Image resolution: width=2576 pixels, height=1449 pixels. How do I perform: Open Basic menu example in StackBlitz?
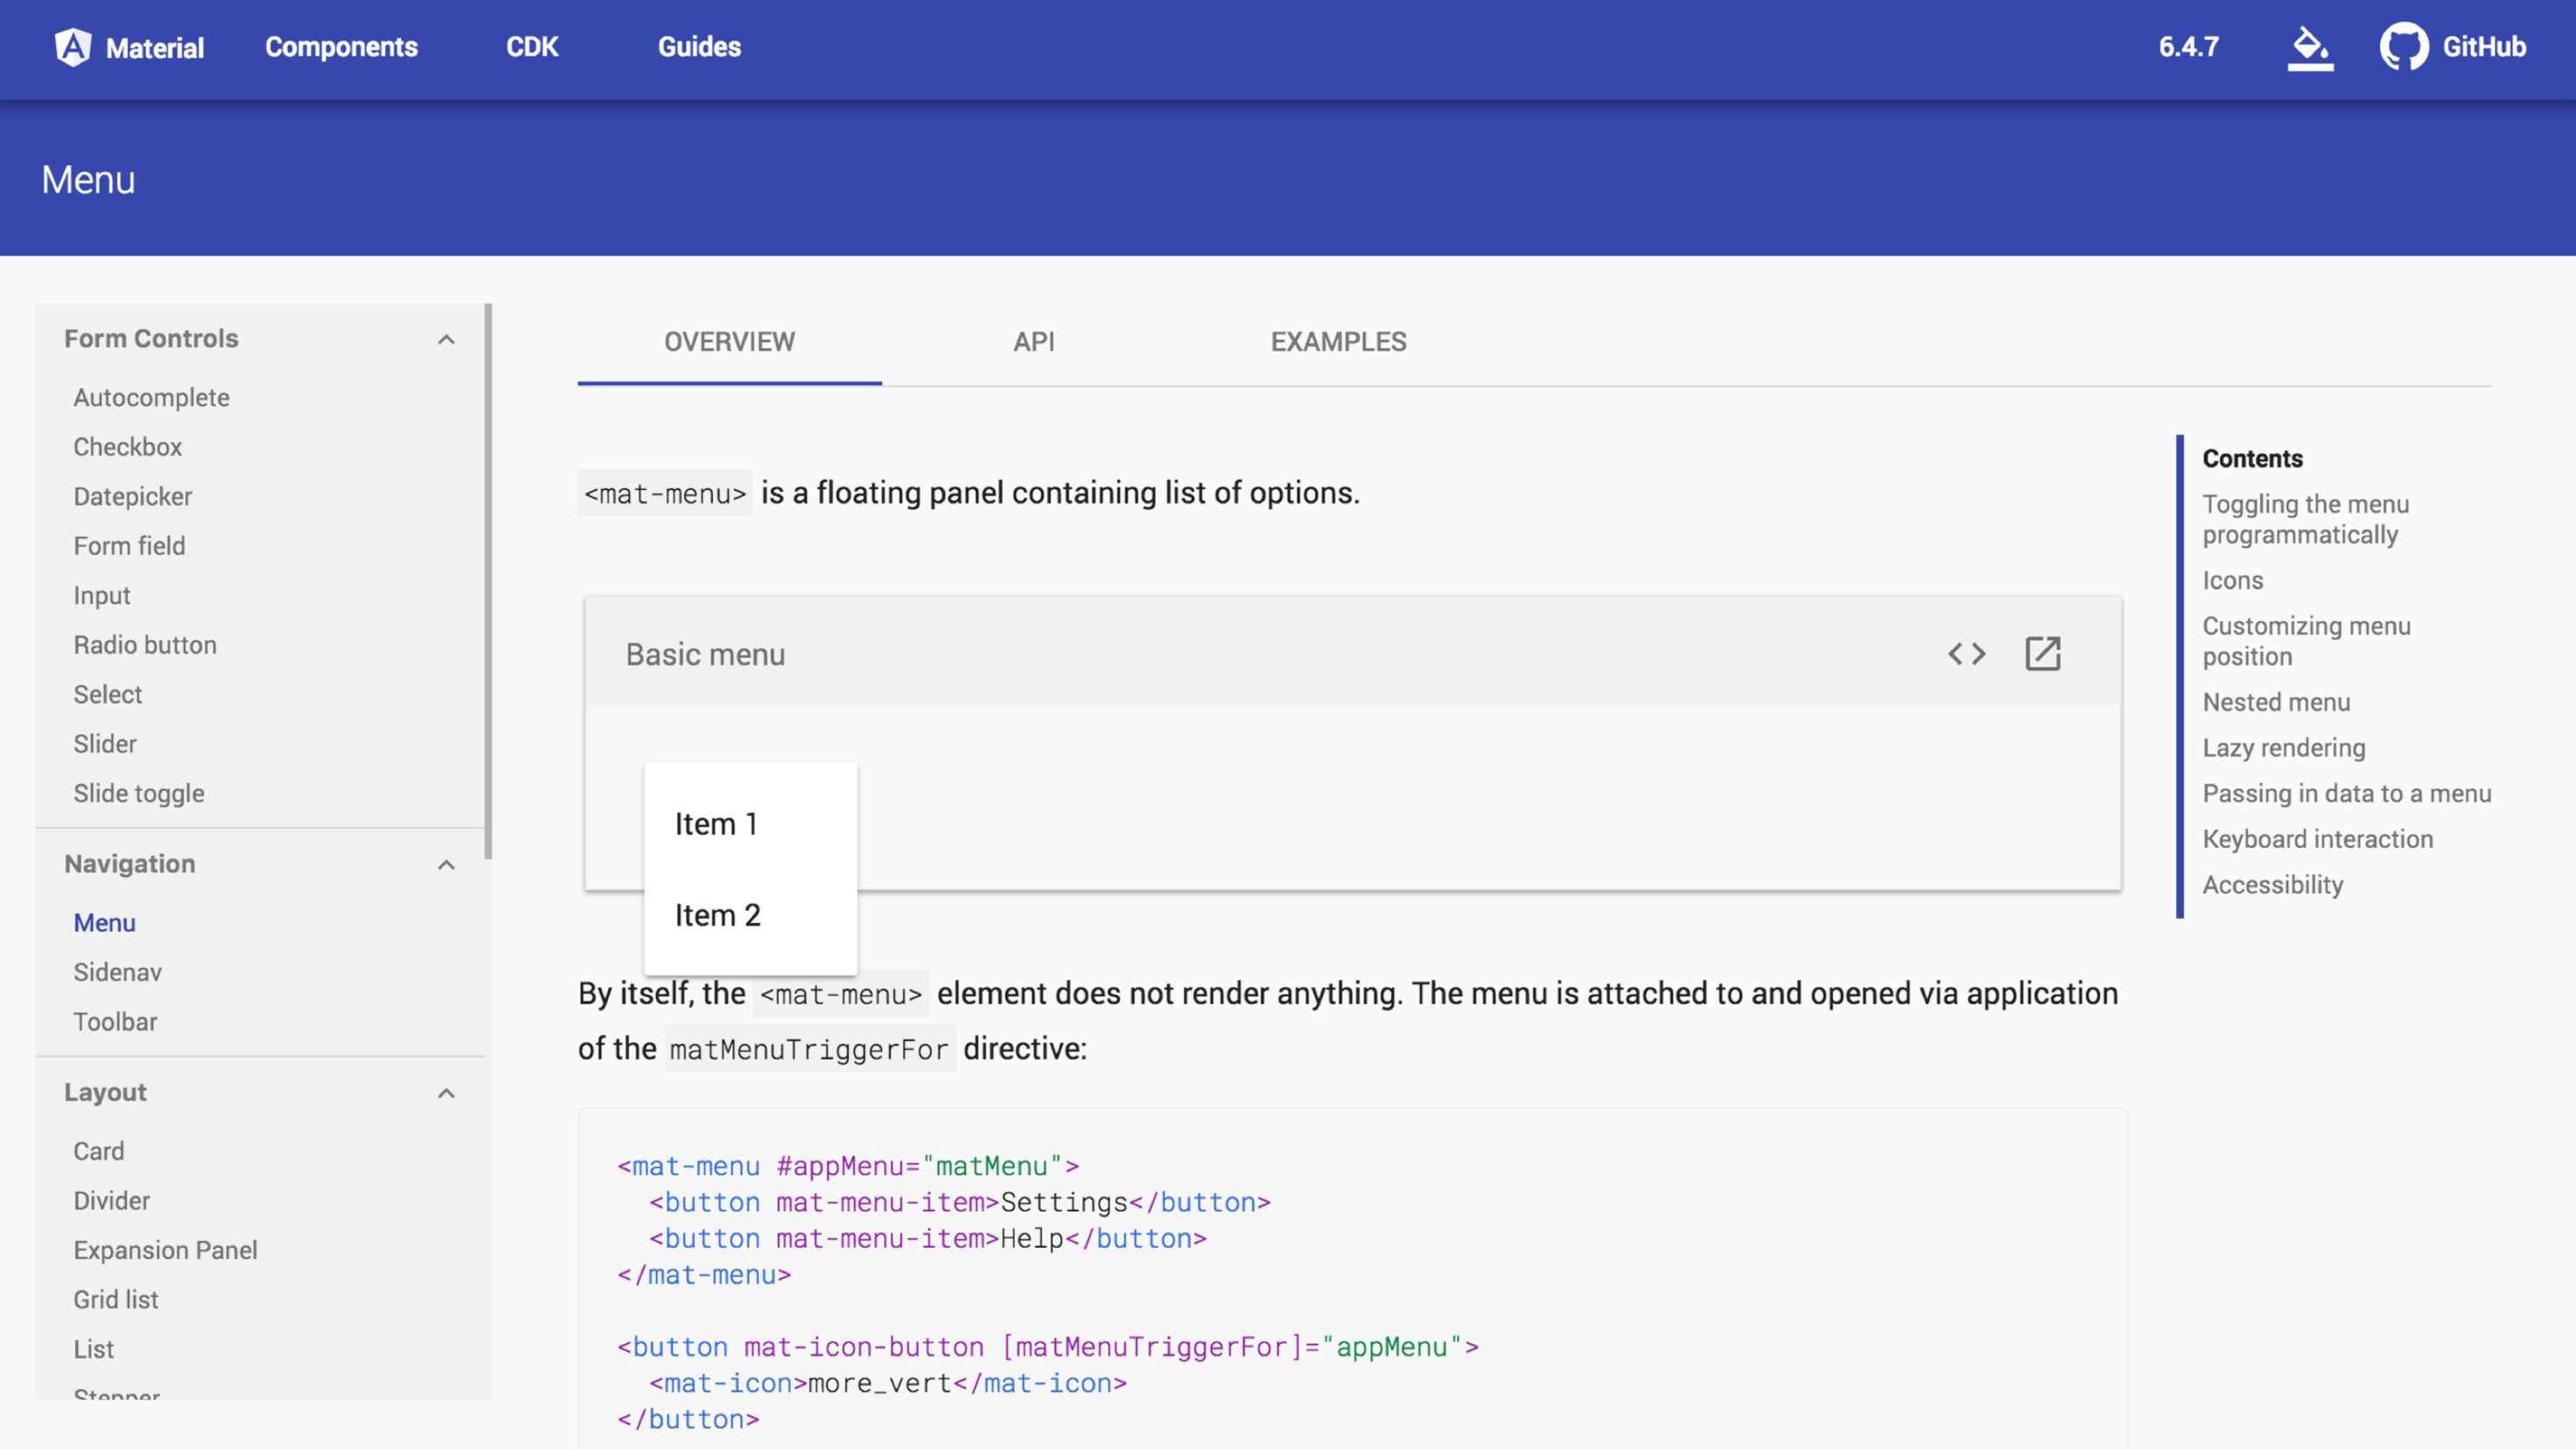pyautogui.click(x=2042, y=653)
